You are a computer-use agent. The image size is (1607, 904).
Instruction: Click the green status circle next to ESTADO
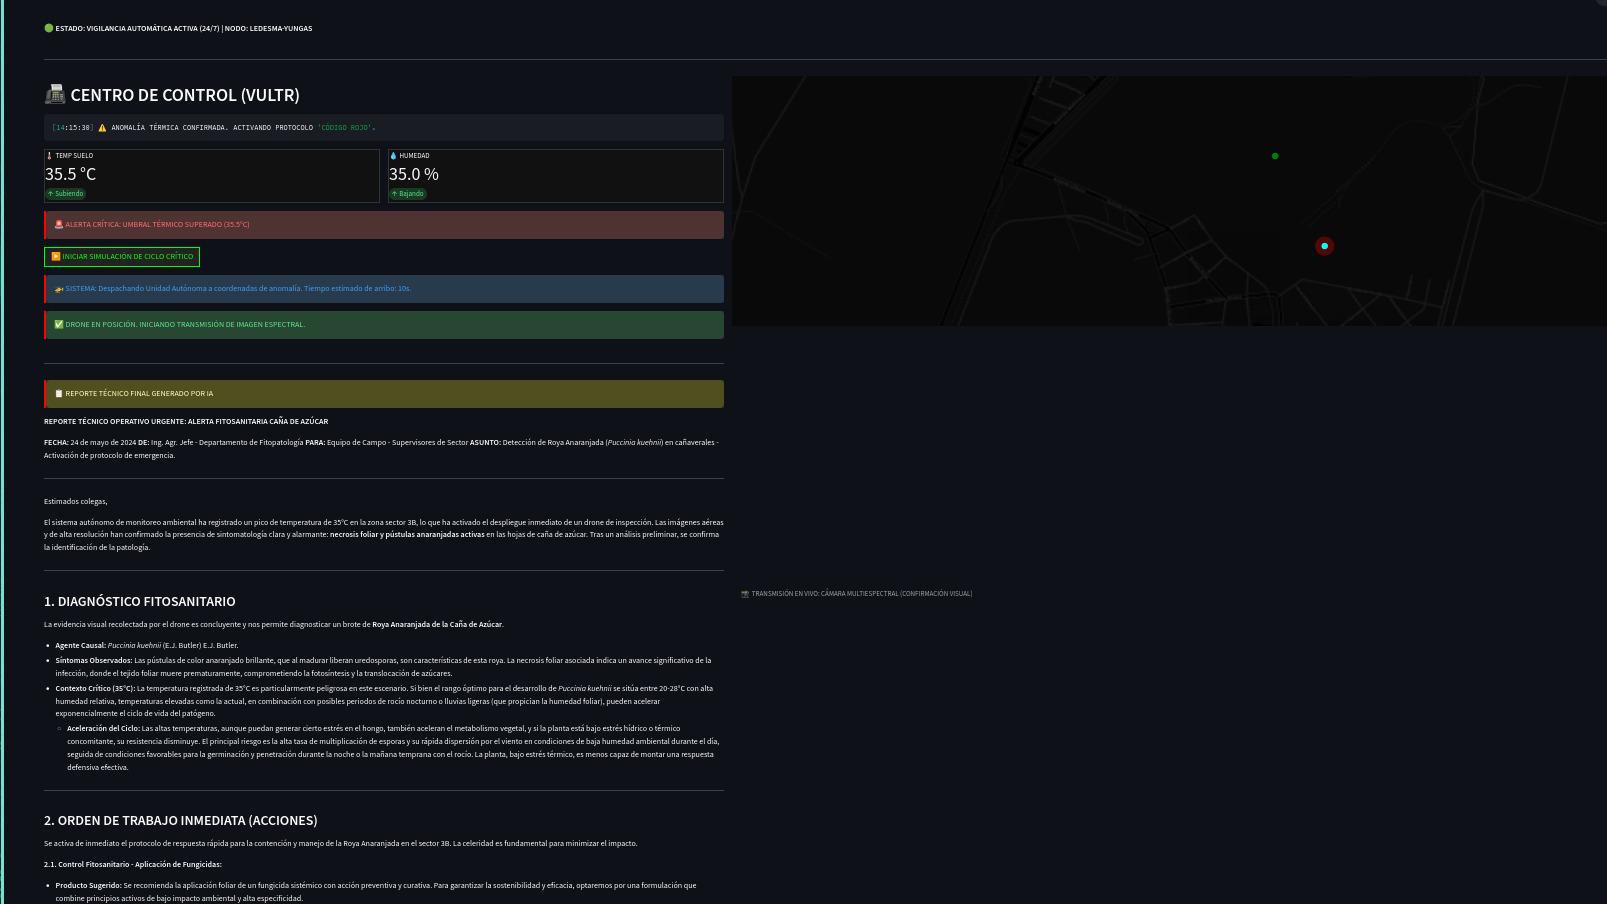pos(48,29)
